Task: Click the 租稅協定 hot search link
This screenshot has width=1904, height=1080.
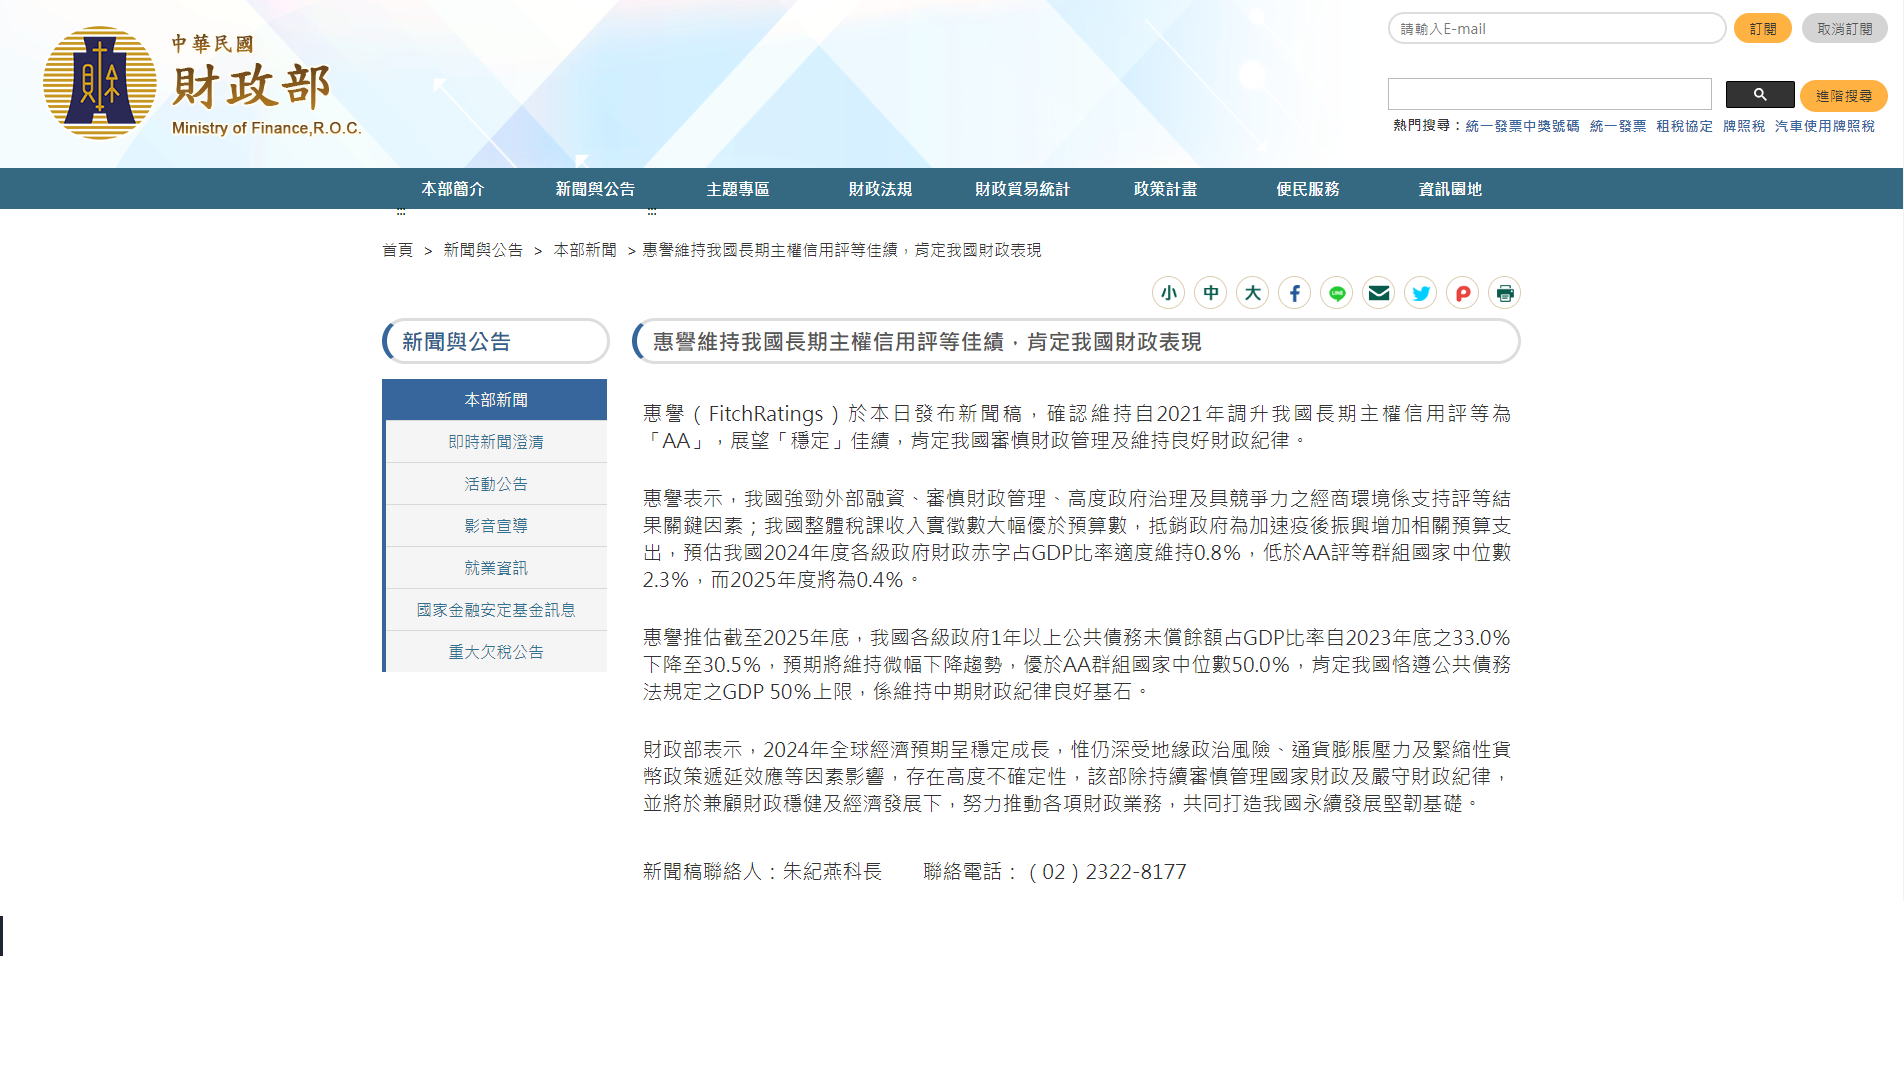Action: click(x=1682, y=126)
